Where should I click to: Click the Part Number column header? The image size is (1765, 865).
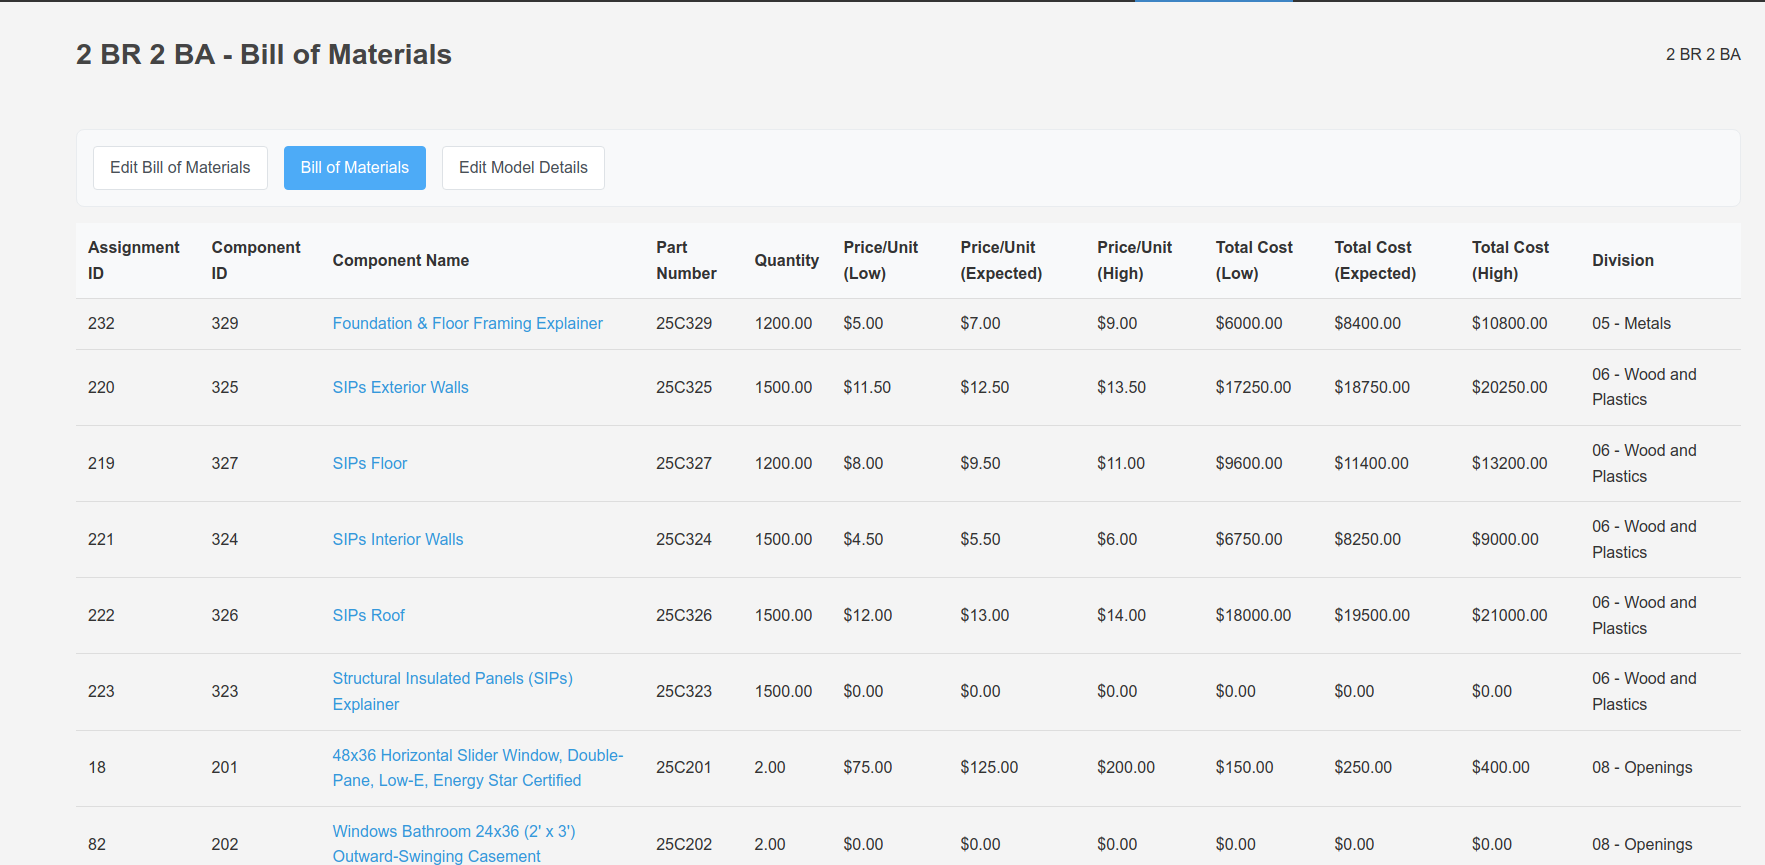[687, 261]
